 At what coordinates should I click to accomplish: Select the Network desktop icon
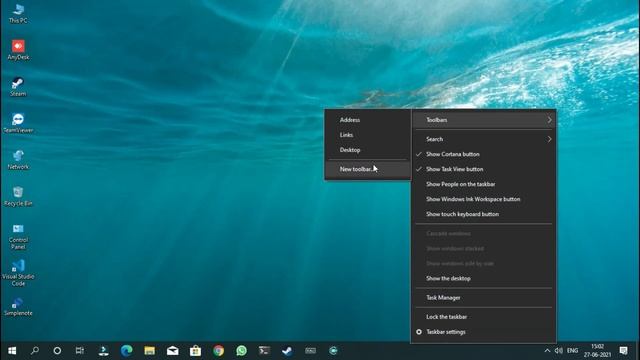[x=18, y=160]
